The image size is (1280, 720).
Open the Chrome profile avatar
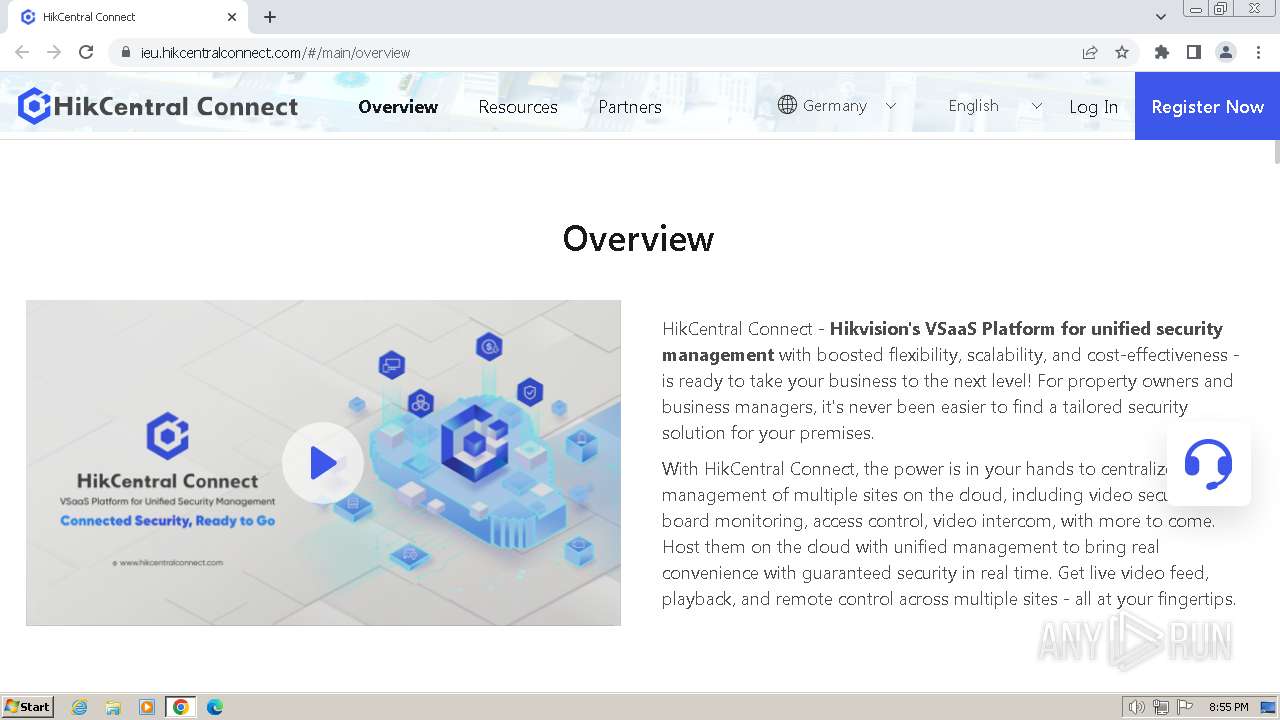click(1226, 52)
